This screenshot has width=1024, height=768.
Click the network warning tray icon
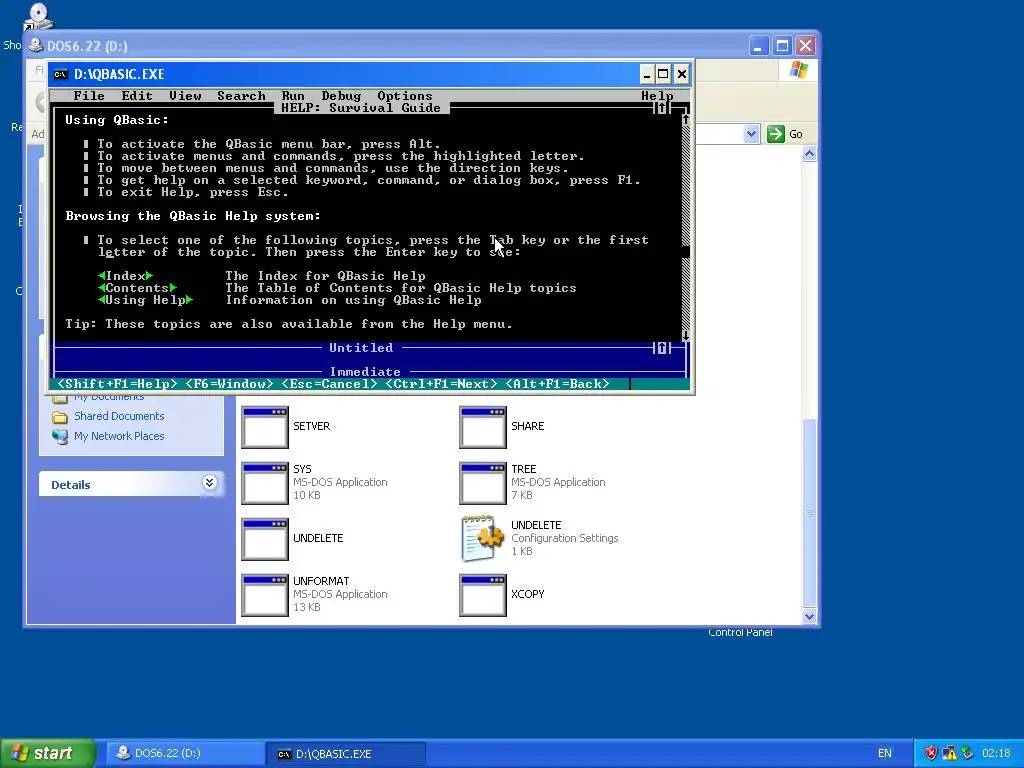949,754
